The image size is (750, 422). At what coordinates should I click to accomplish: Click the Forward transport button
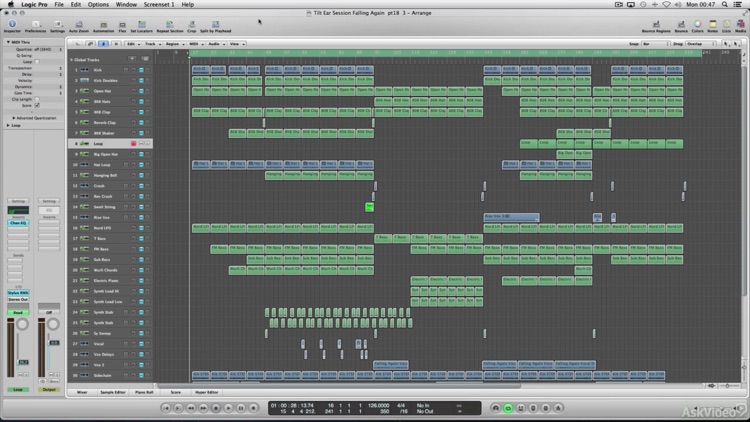203,408
